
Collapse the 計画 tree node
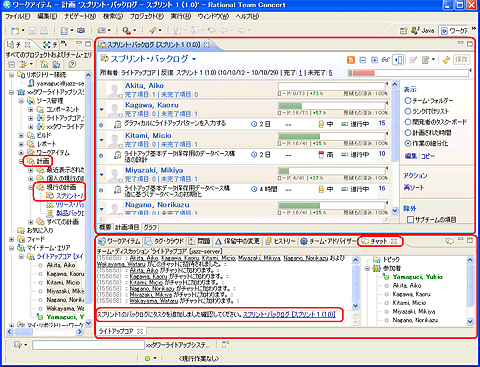[21, 161]
